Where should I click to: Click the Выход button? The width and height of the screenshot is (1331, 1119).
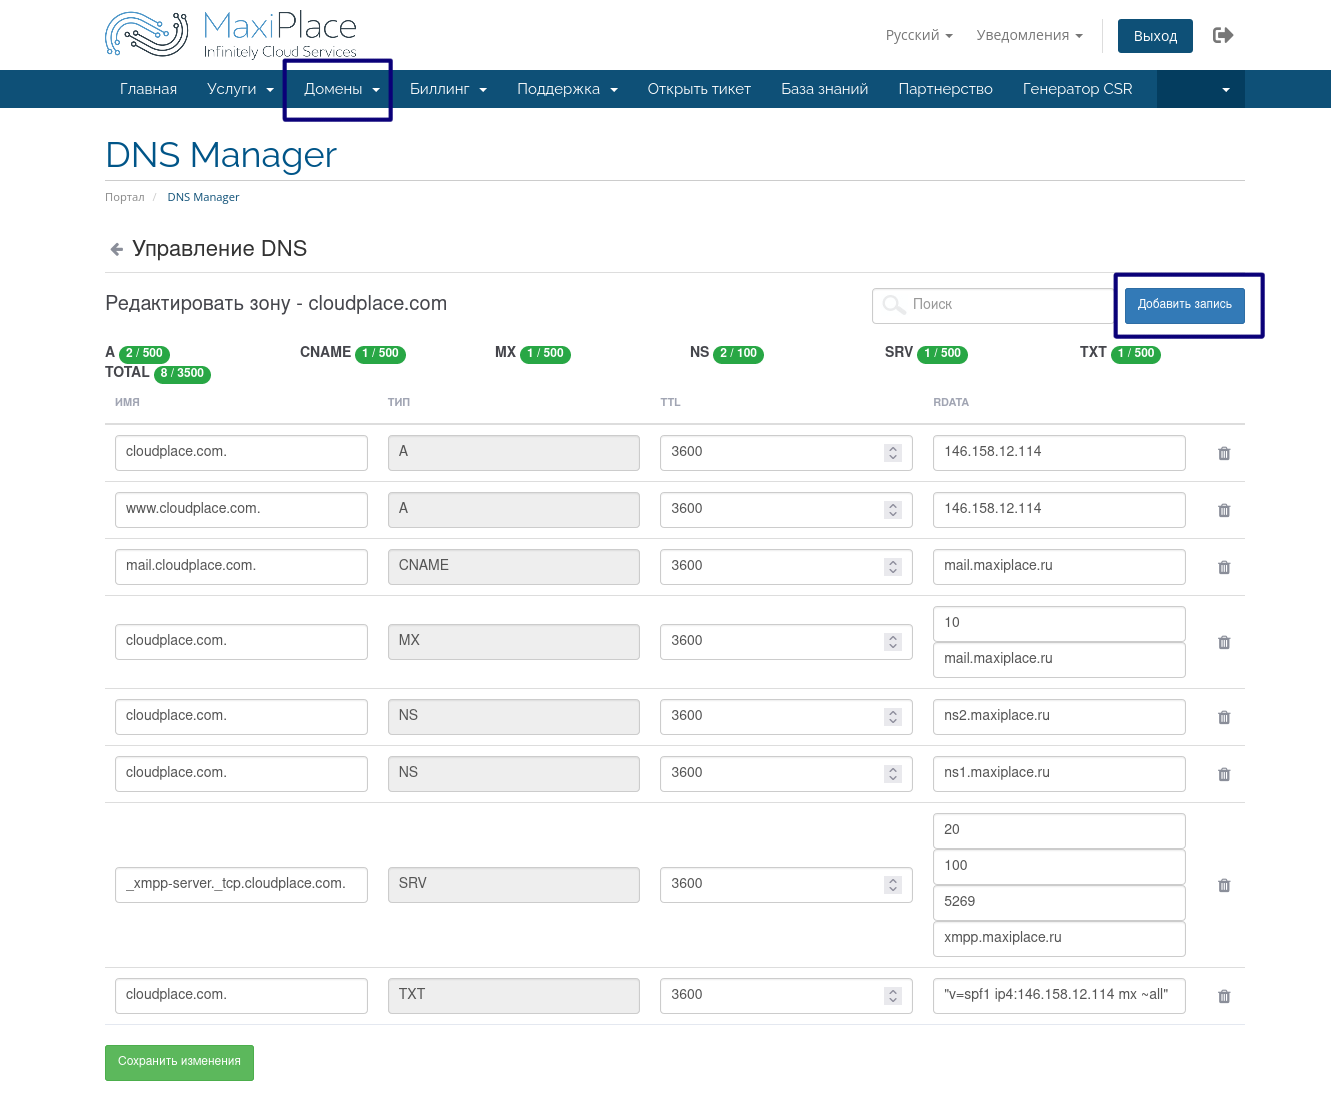[x=1155, y=35]
